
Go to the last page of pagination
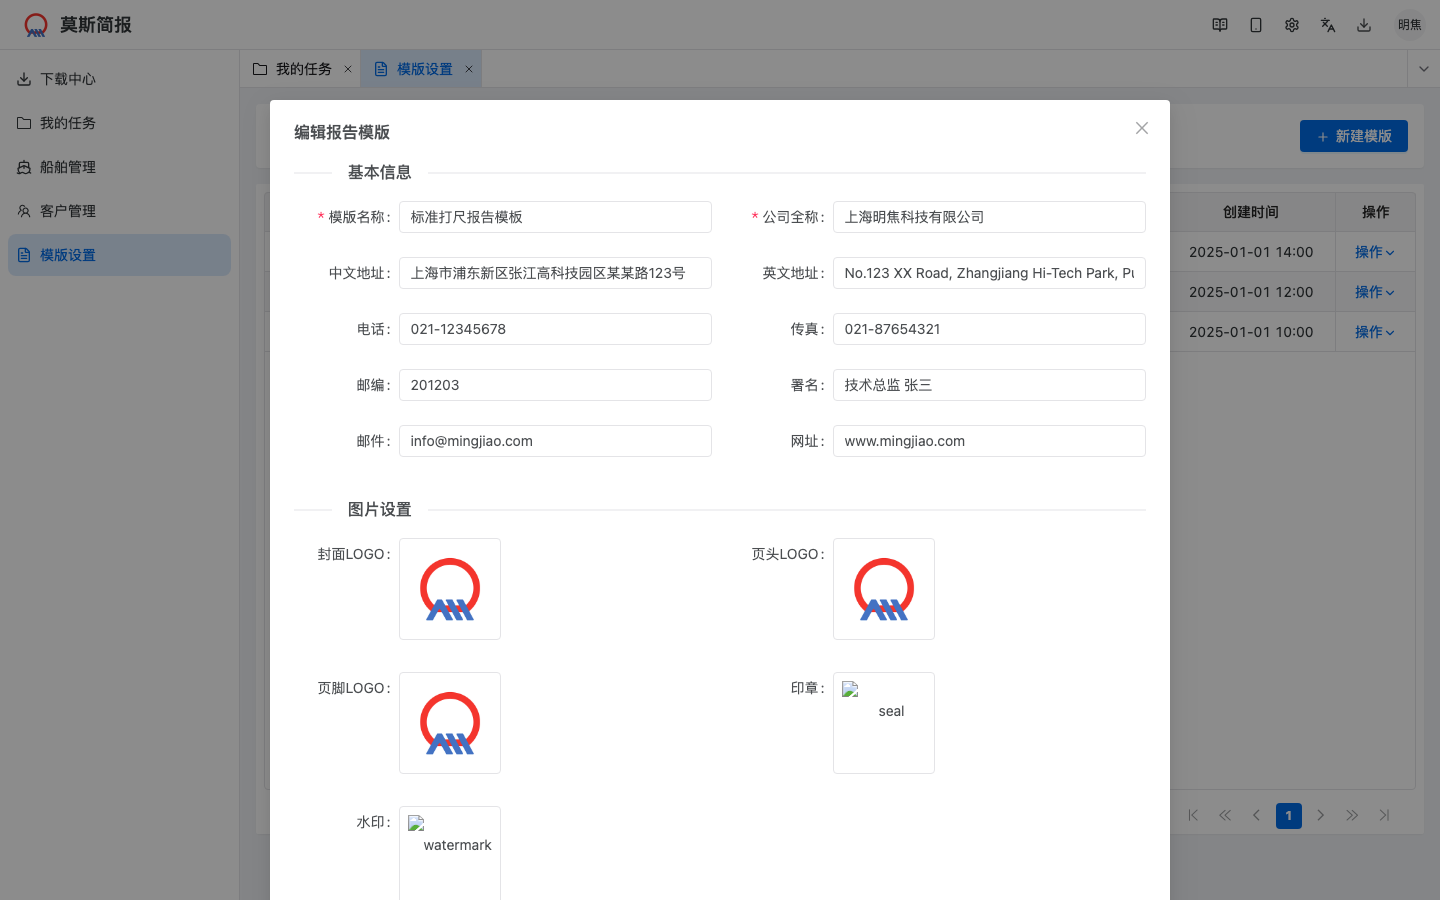[1384, 815]
